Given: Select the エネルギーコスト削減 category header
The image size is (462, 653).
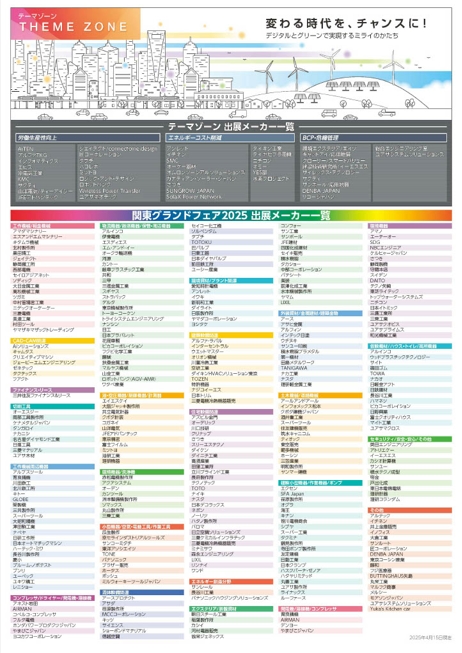Looking at the screenshot, I should click(230, 137).
